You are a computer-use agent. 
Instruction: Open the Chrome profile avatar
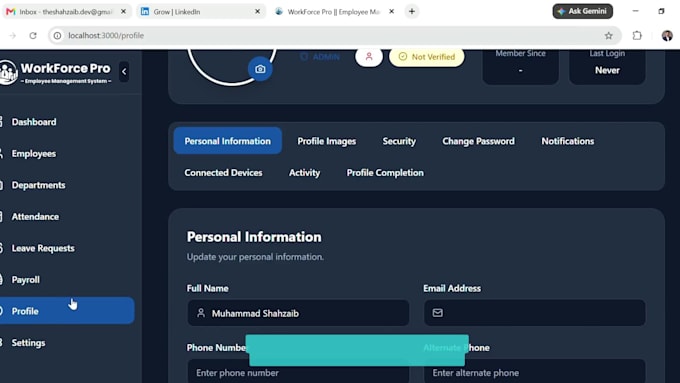coord(667,36)
